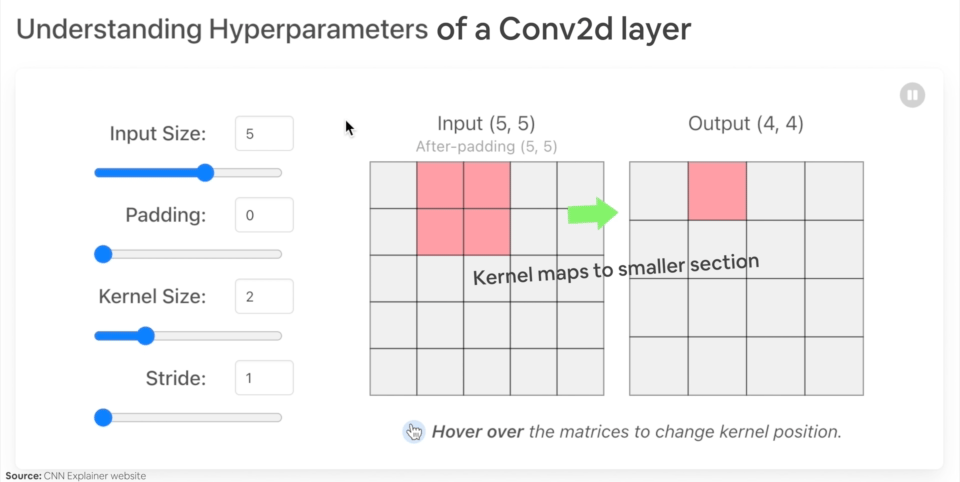Image resolution: width=960 pixels, height=482 pixels.
Task: Pause the animation with the pause icon
Action: [x=912, y=95]
